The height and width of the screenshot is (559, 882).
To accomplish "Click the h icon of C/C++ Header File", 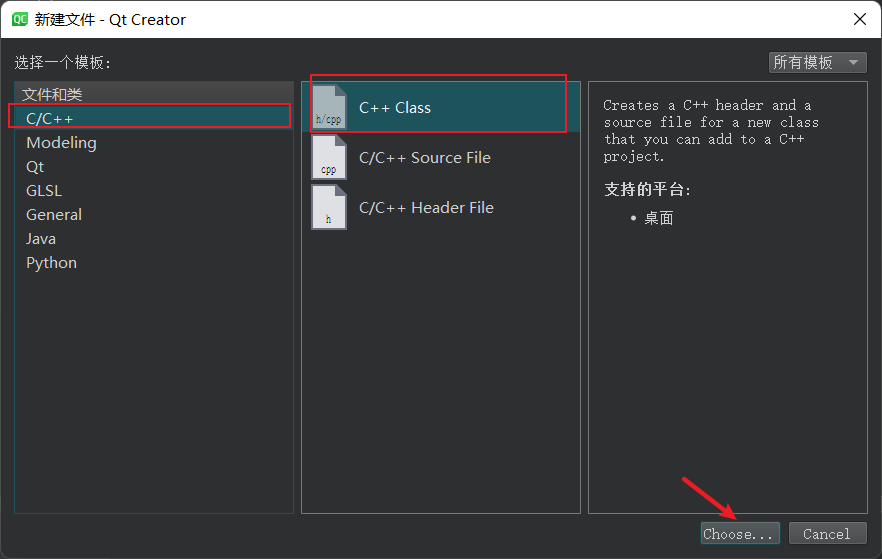I will (x=329, y=208).
